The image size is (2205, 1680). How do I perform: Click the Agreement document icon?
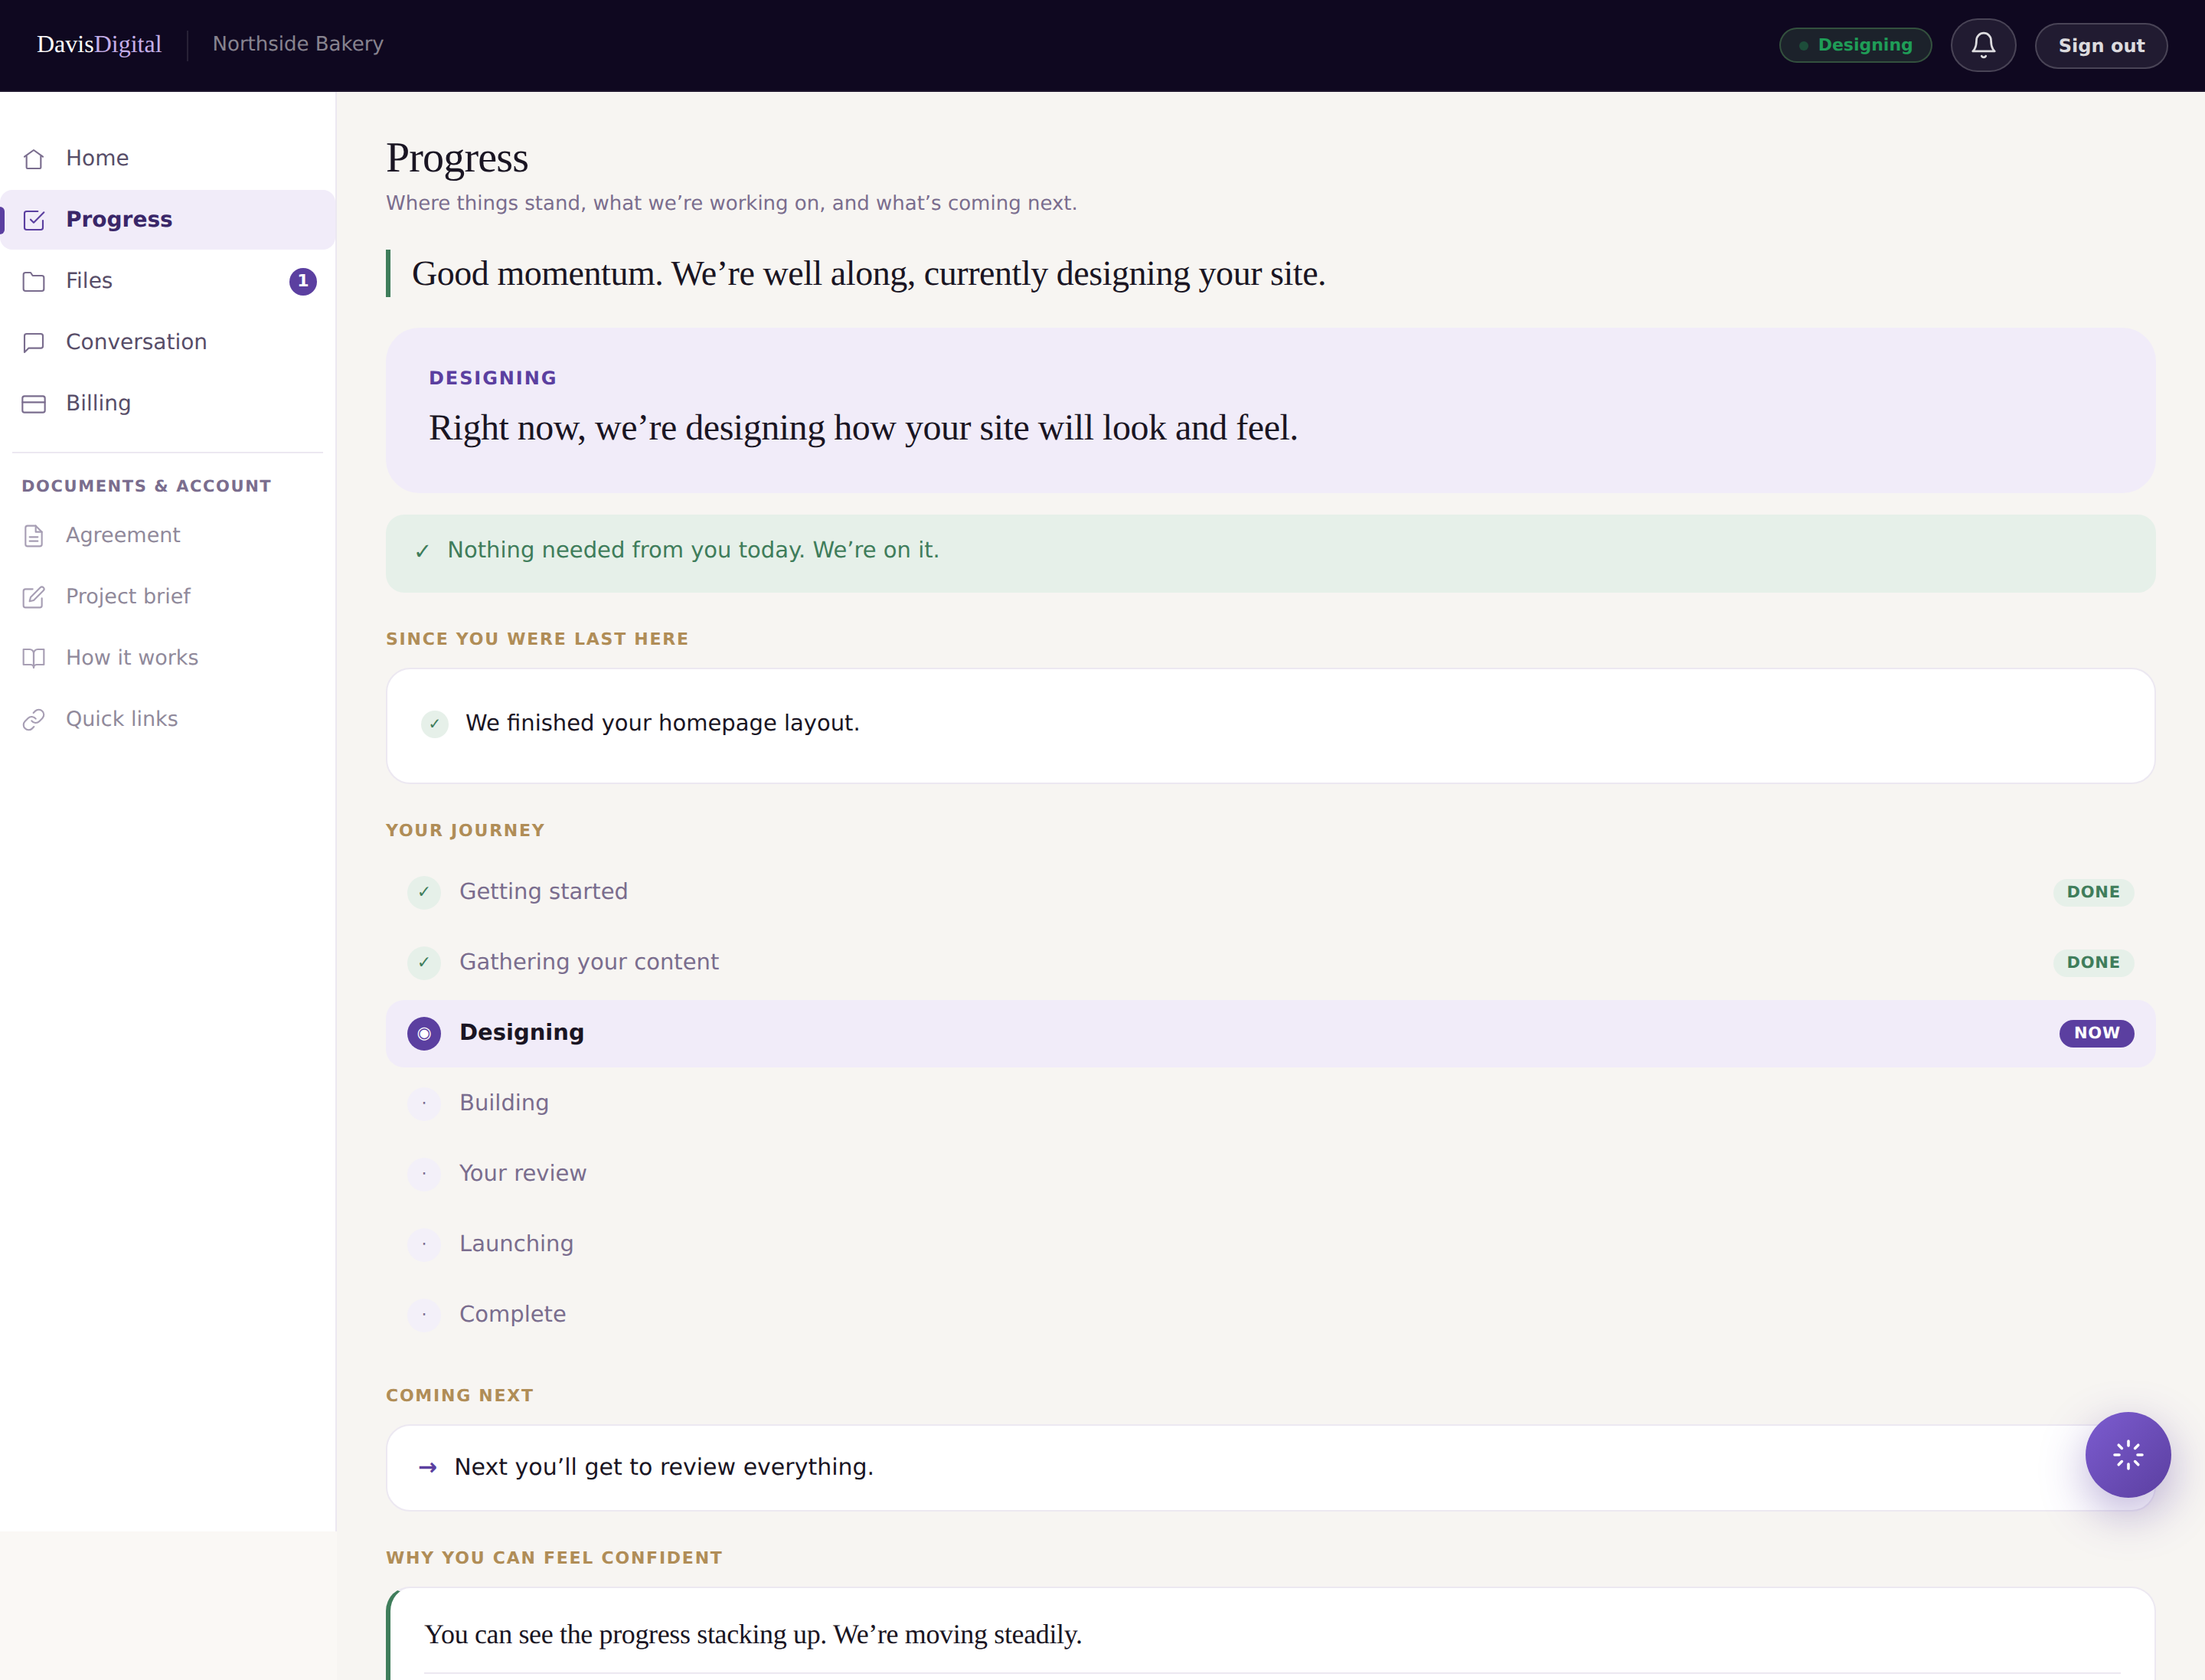34,536
